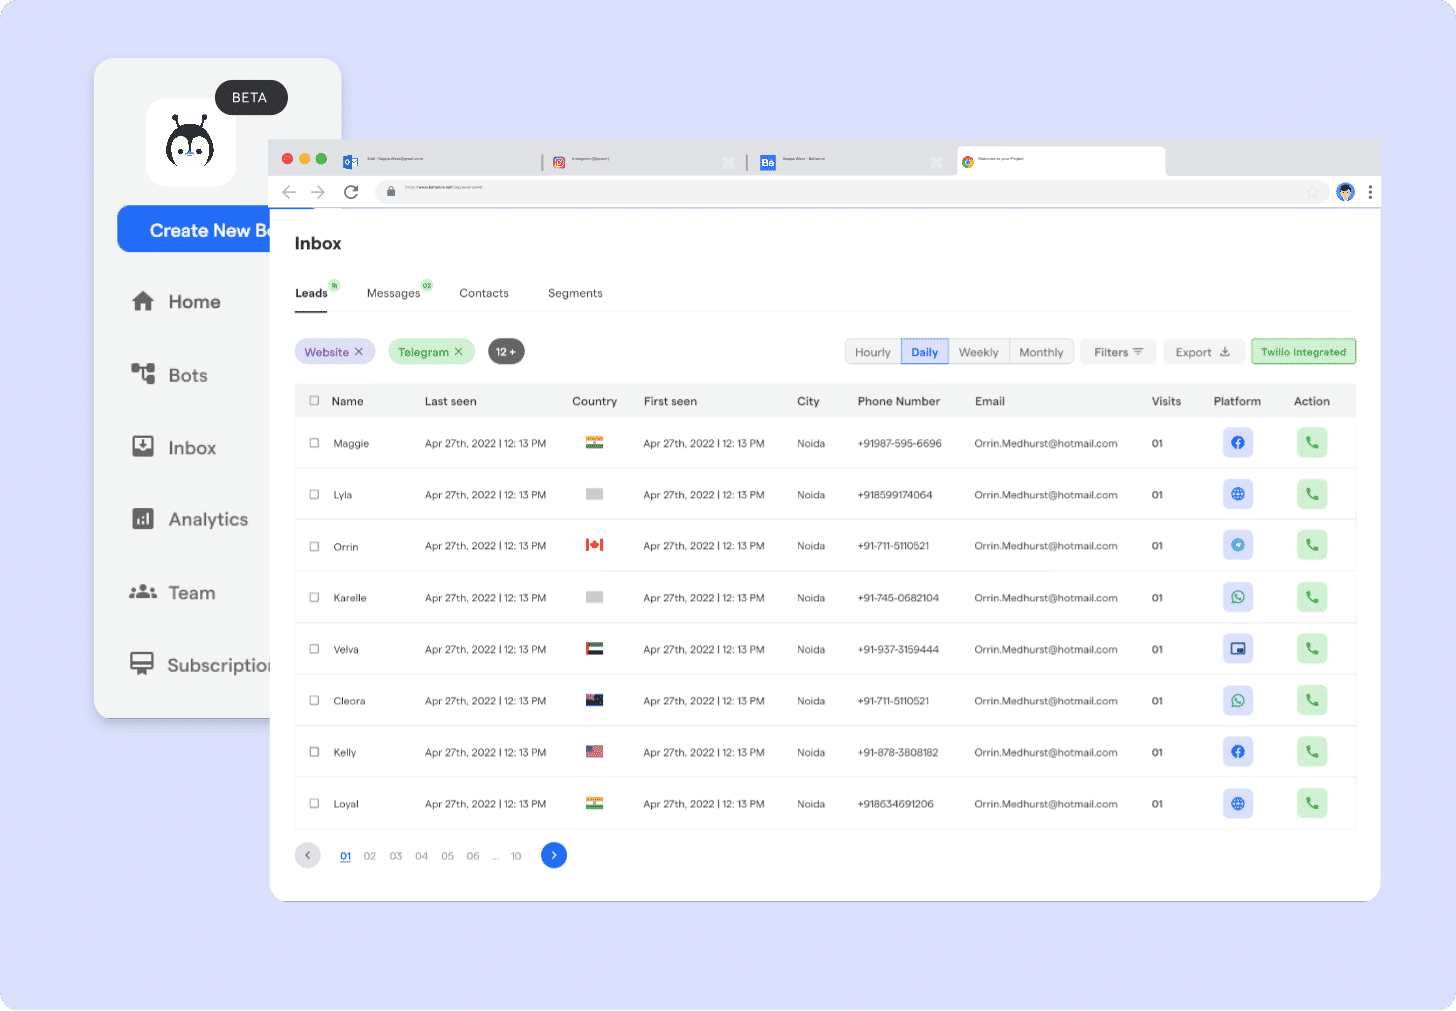Viewport: 1456px width, 1011px height.
Task: Go to the next page with the arrow
Action: click(554, 855)
